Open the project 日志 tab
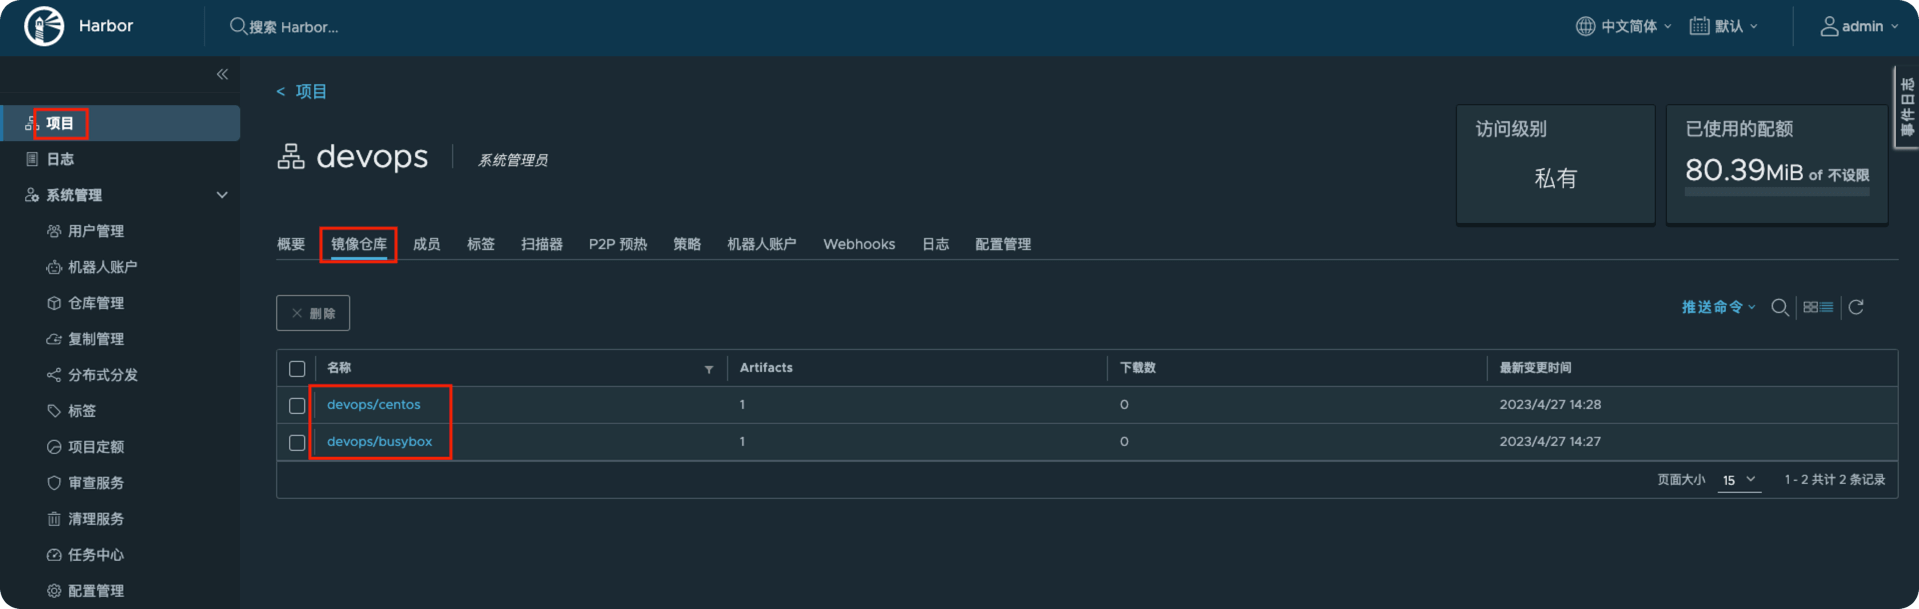This screenshot has height=609, width=1919. pyautogui.click(x=936, y=244)
